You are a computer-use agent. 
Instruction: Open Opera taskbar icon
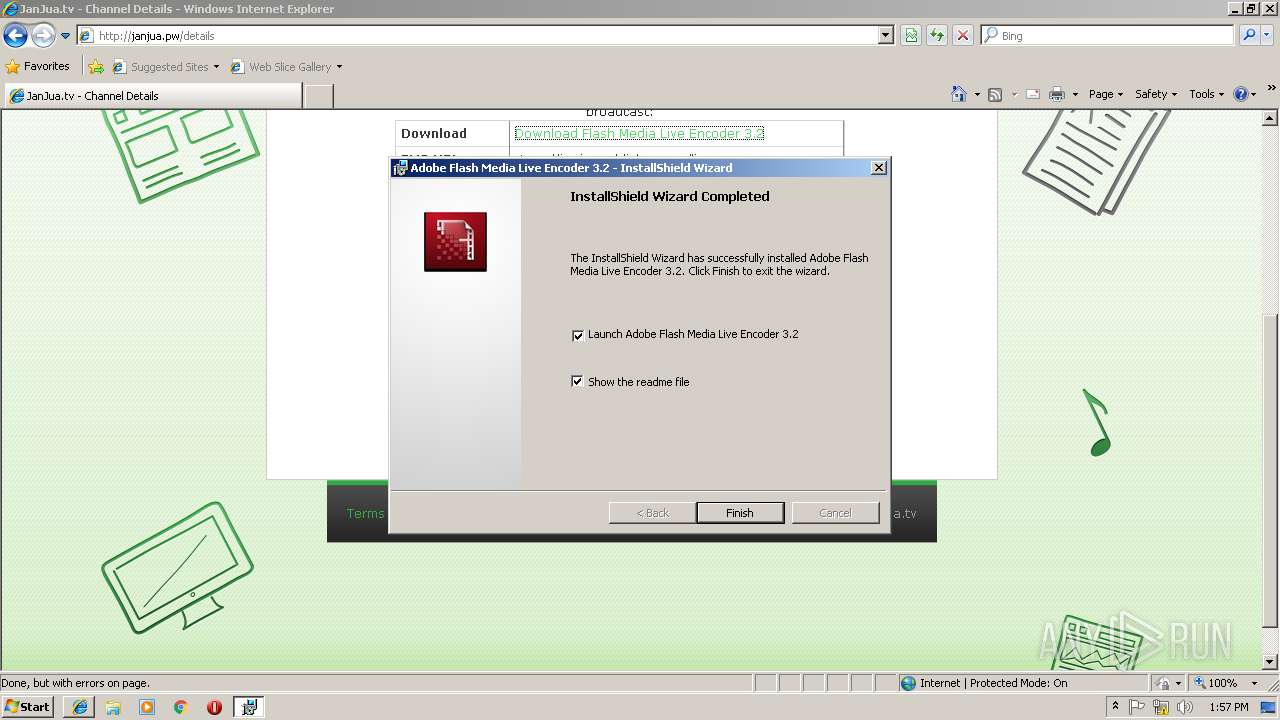coord(214,707)
